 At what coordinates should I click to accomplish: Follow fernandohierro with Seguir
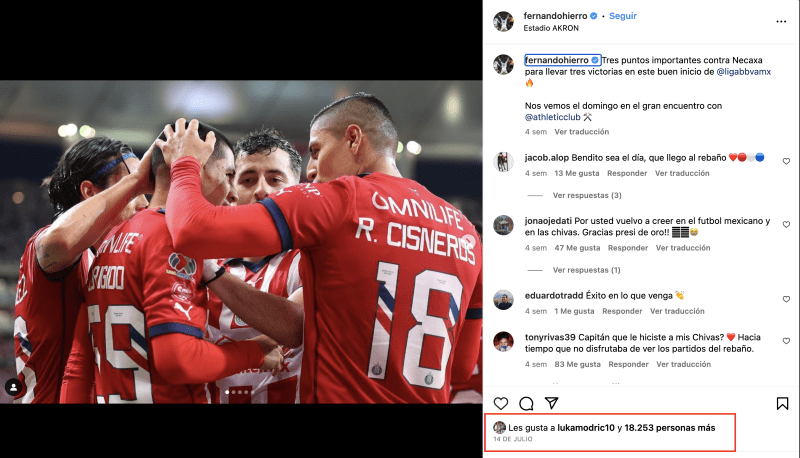coord(622,16)
